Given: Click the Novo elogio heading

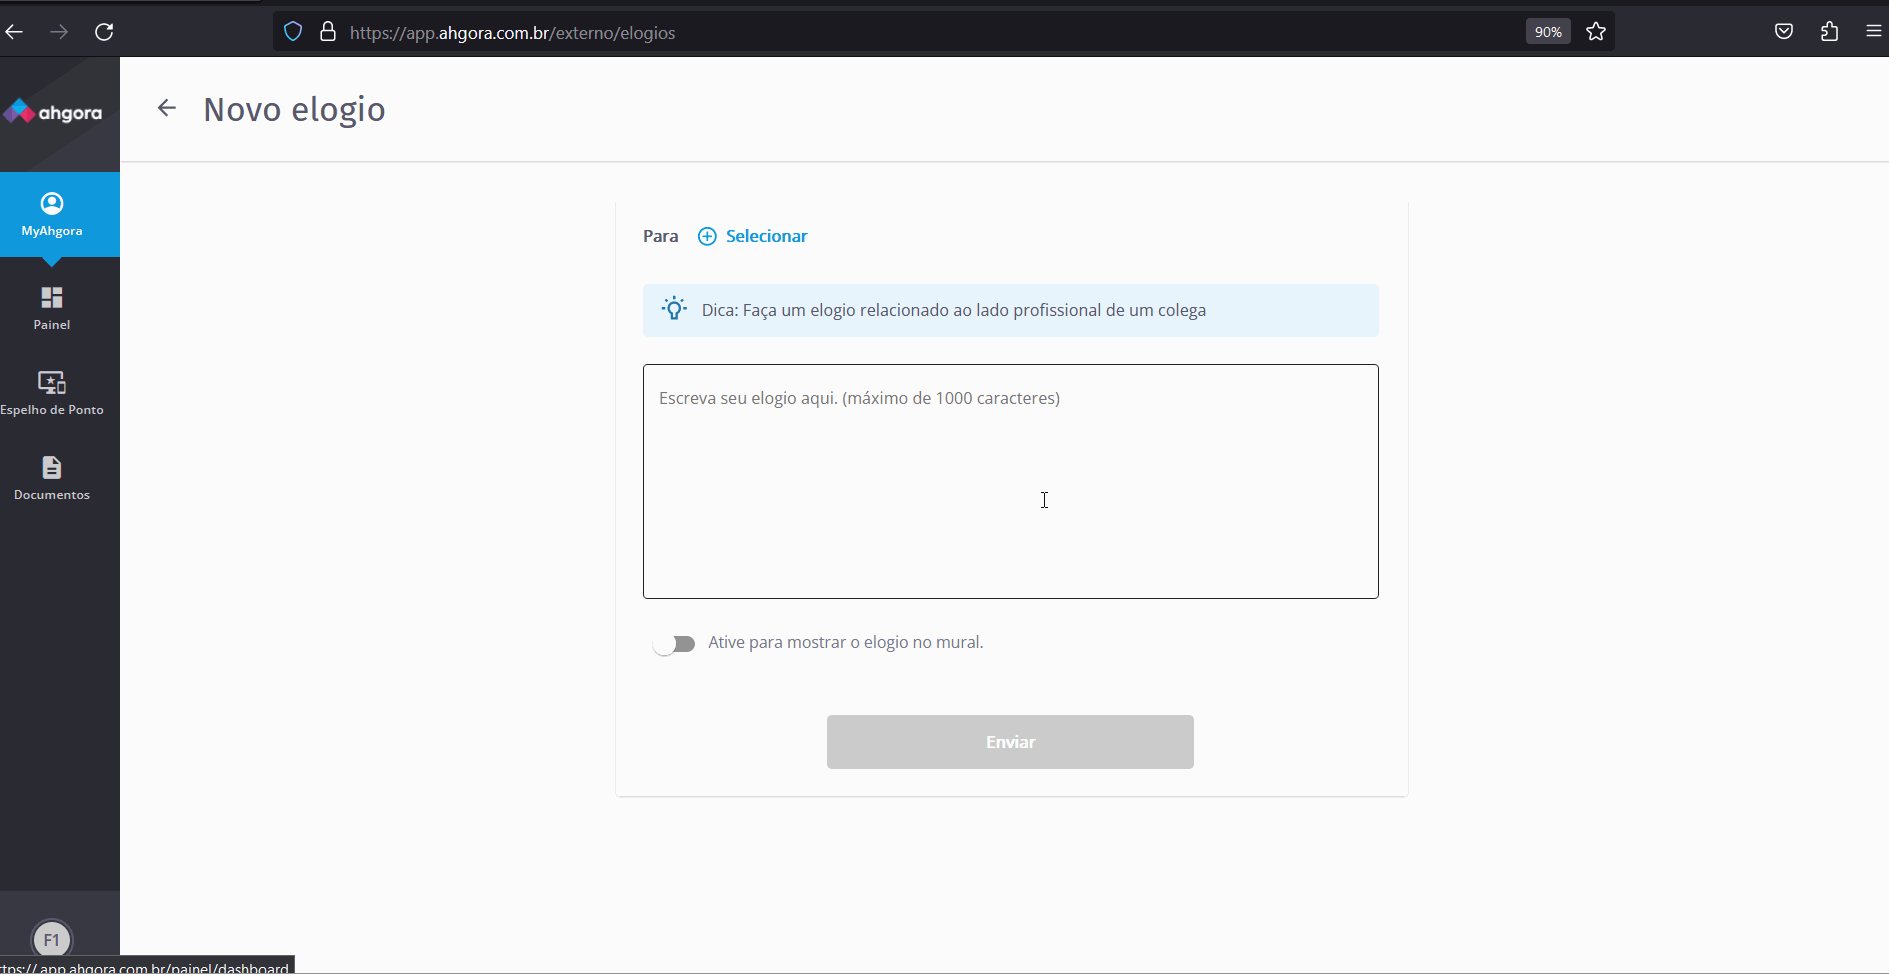Looking at the screenshot, I should [x=294, y=109].
